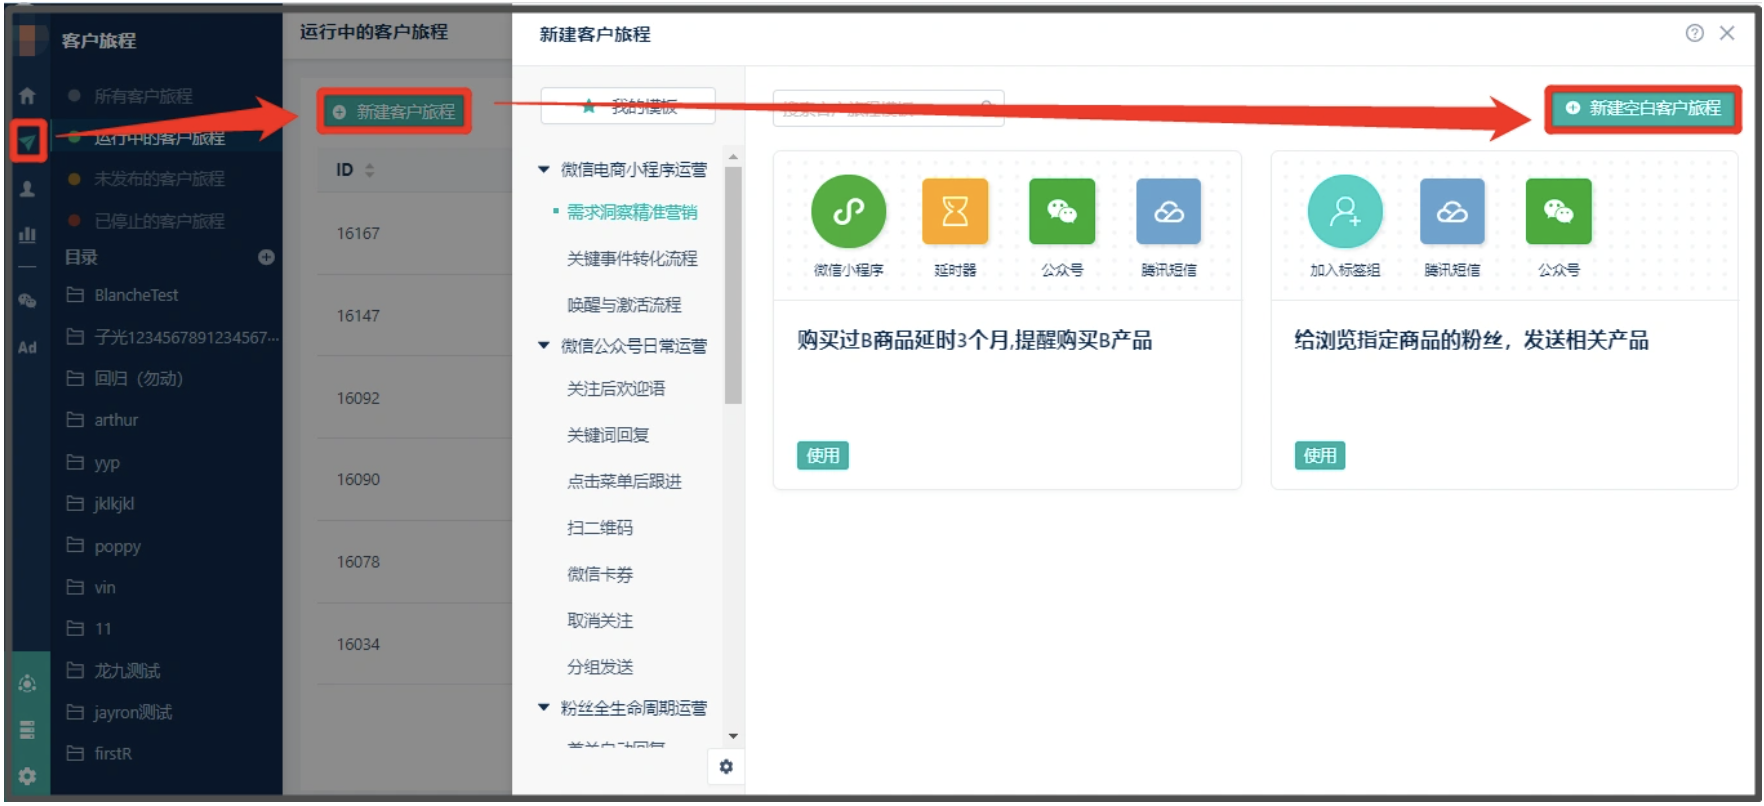Click the 公众号 icon in first template card
Image resolution: width=1764 pixels, height=806 pixels.
(x=1062, y=211)
